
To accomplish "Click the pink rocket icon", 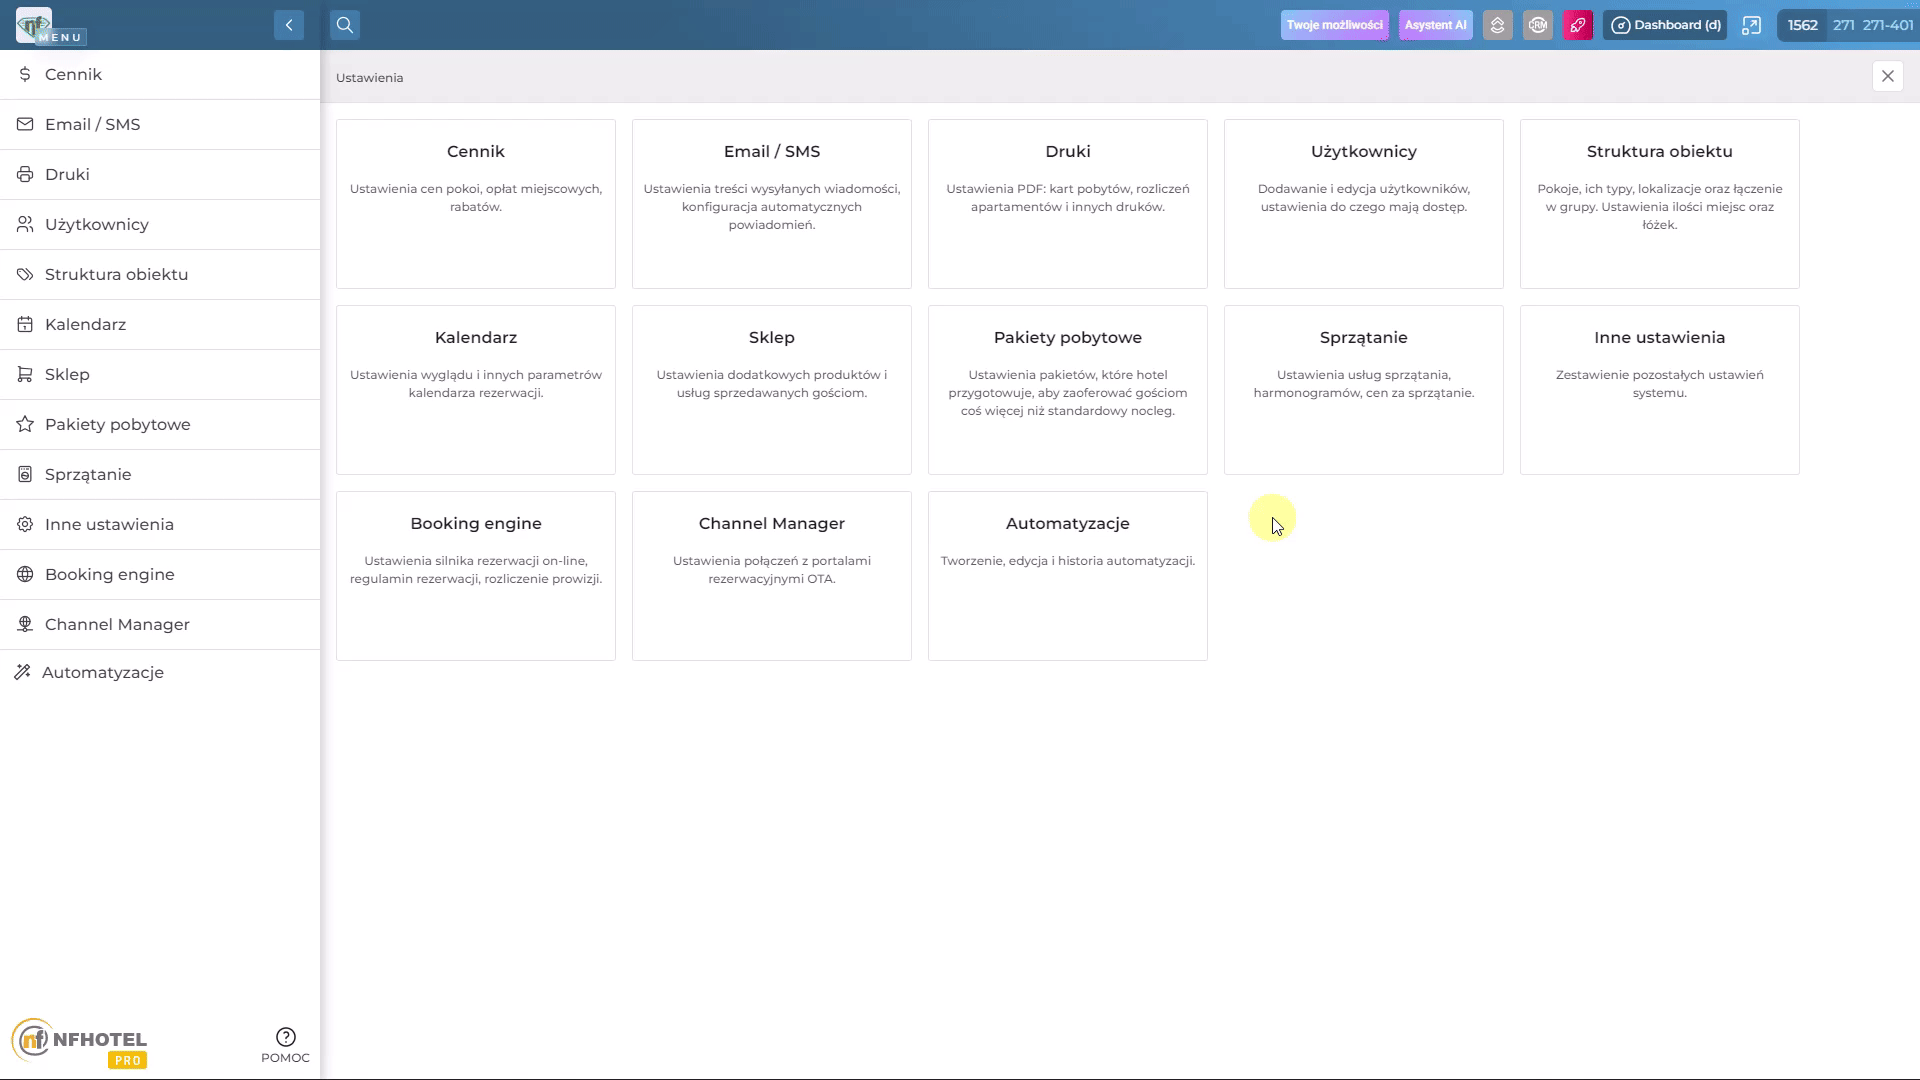I will click(1578, 25).
